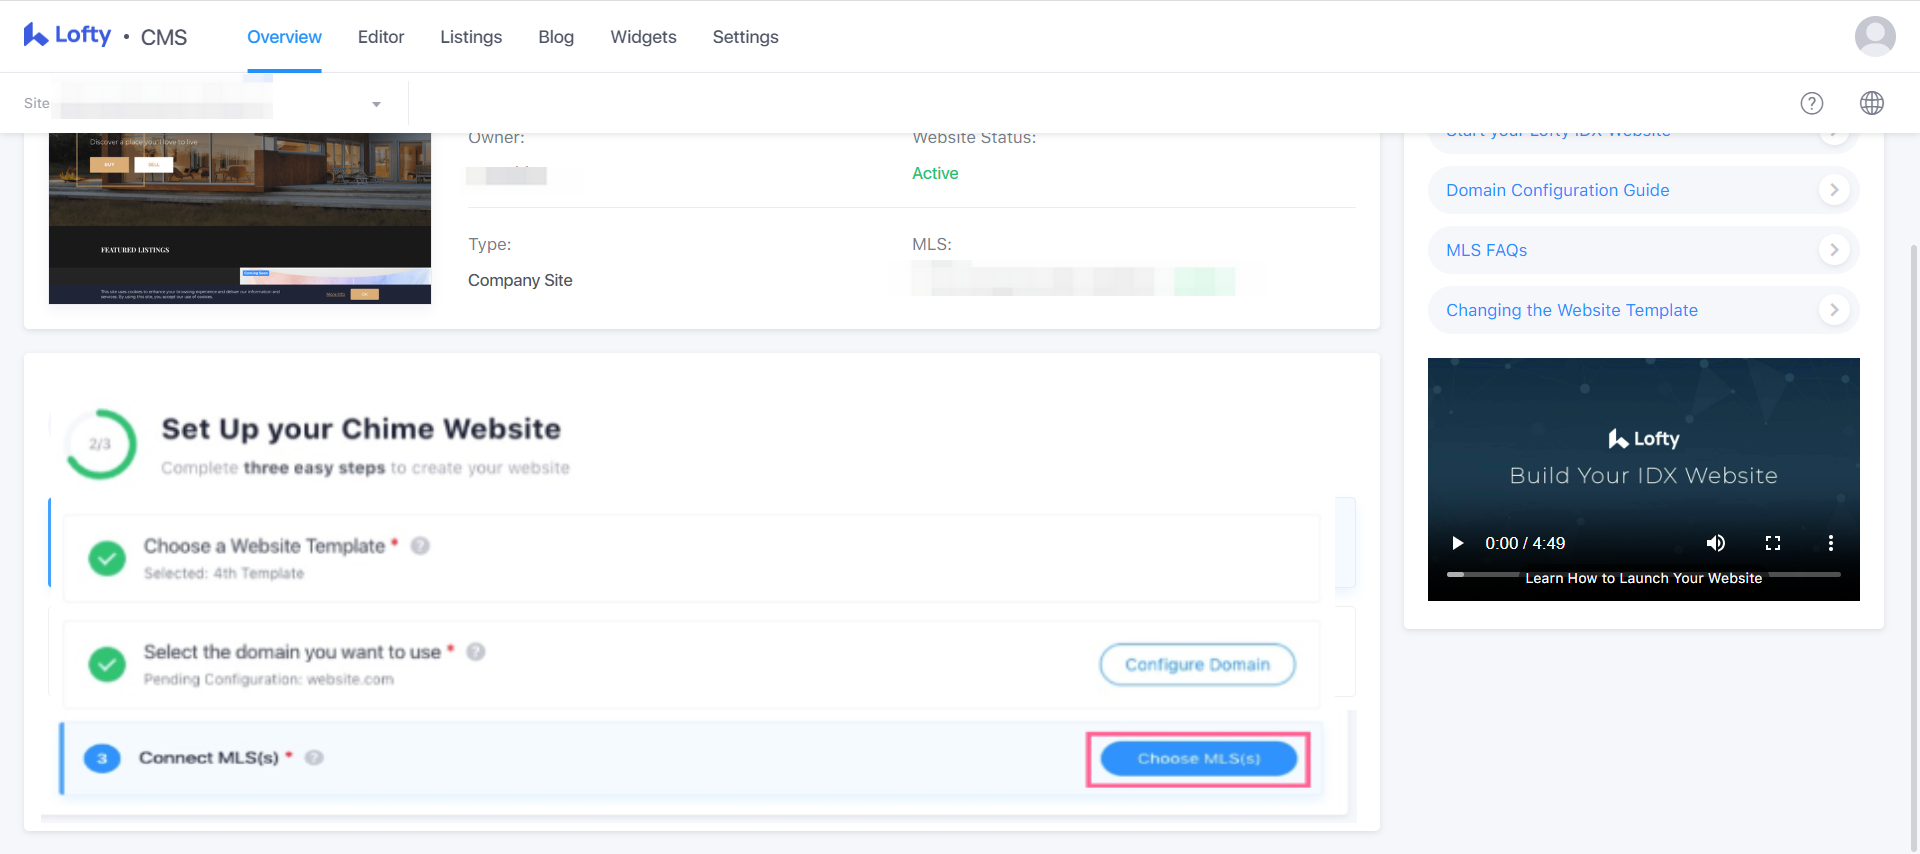Click the green checkmark for domain step
The width and height of the screenshot is (1920, 854).
tap(107, 664)
